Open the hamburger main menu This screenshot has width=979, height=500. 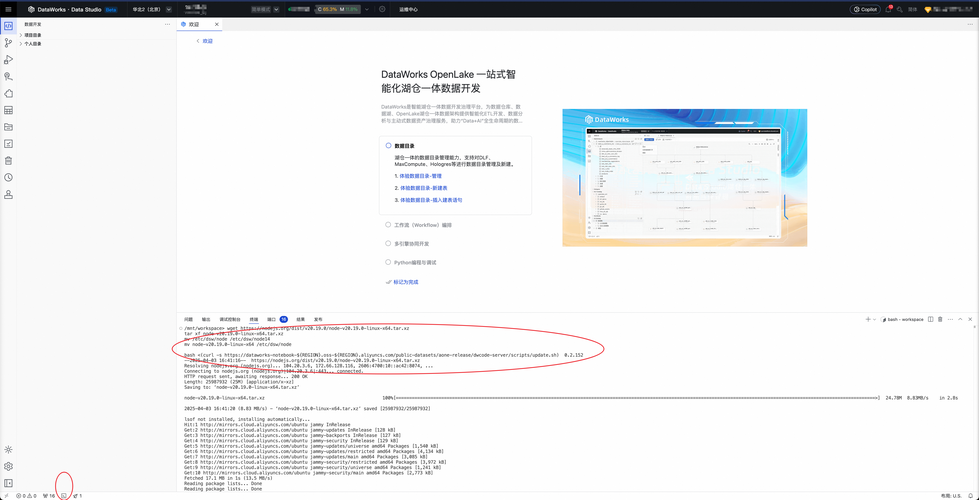pos(8,9)
